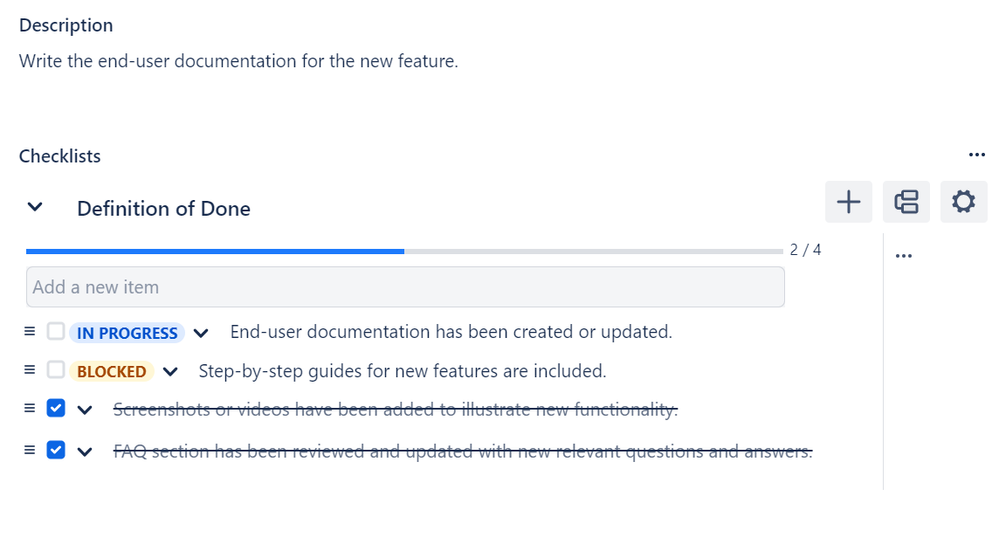
Task: Open status dropdown next to BLOCKED
Action: 170,371
